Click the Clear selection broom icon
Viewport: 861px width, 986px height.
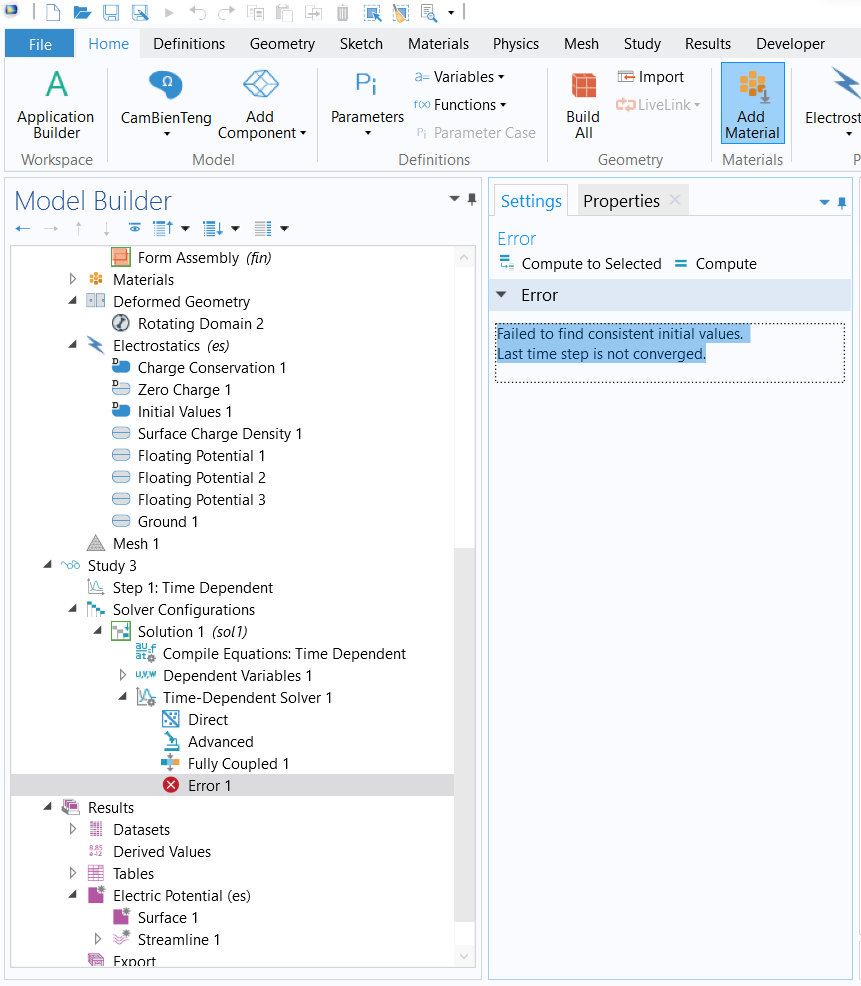click(401, 12)
